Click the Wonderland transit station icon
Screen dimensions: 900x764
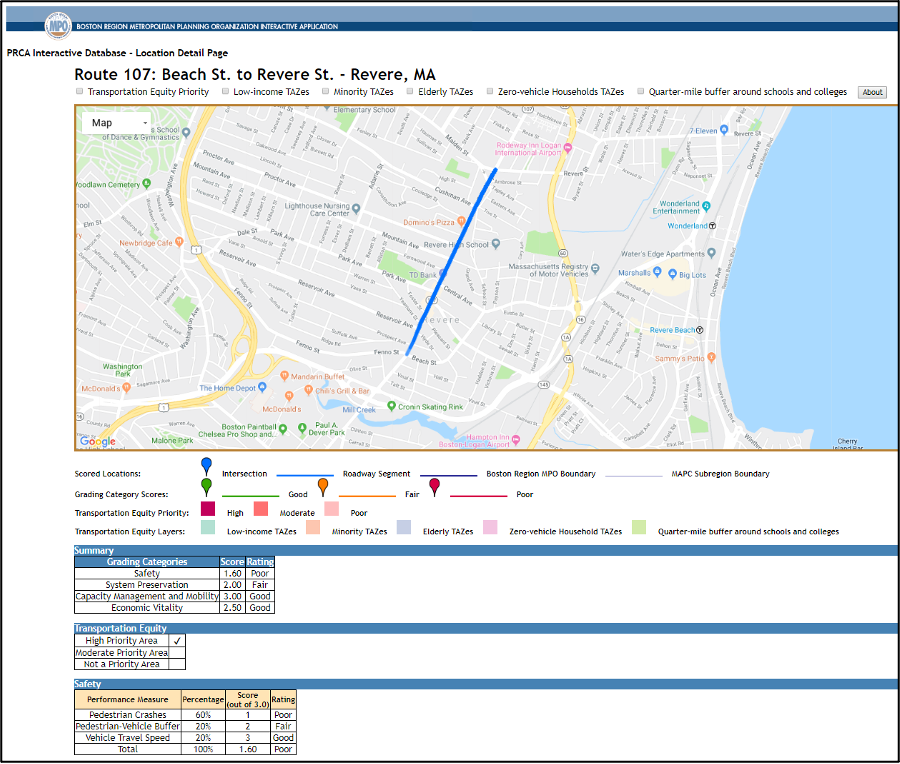712,226
